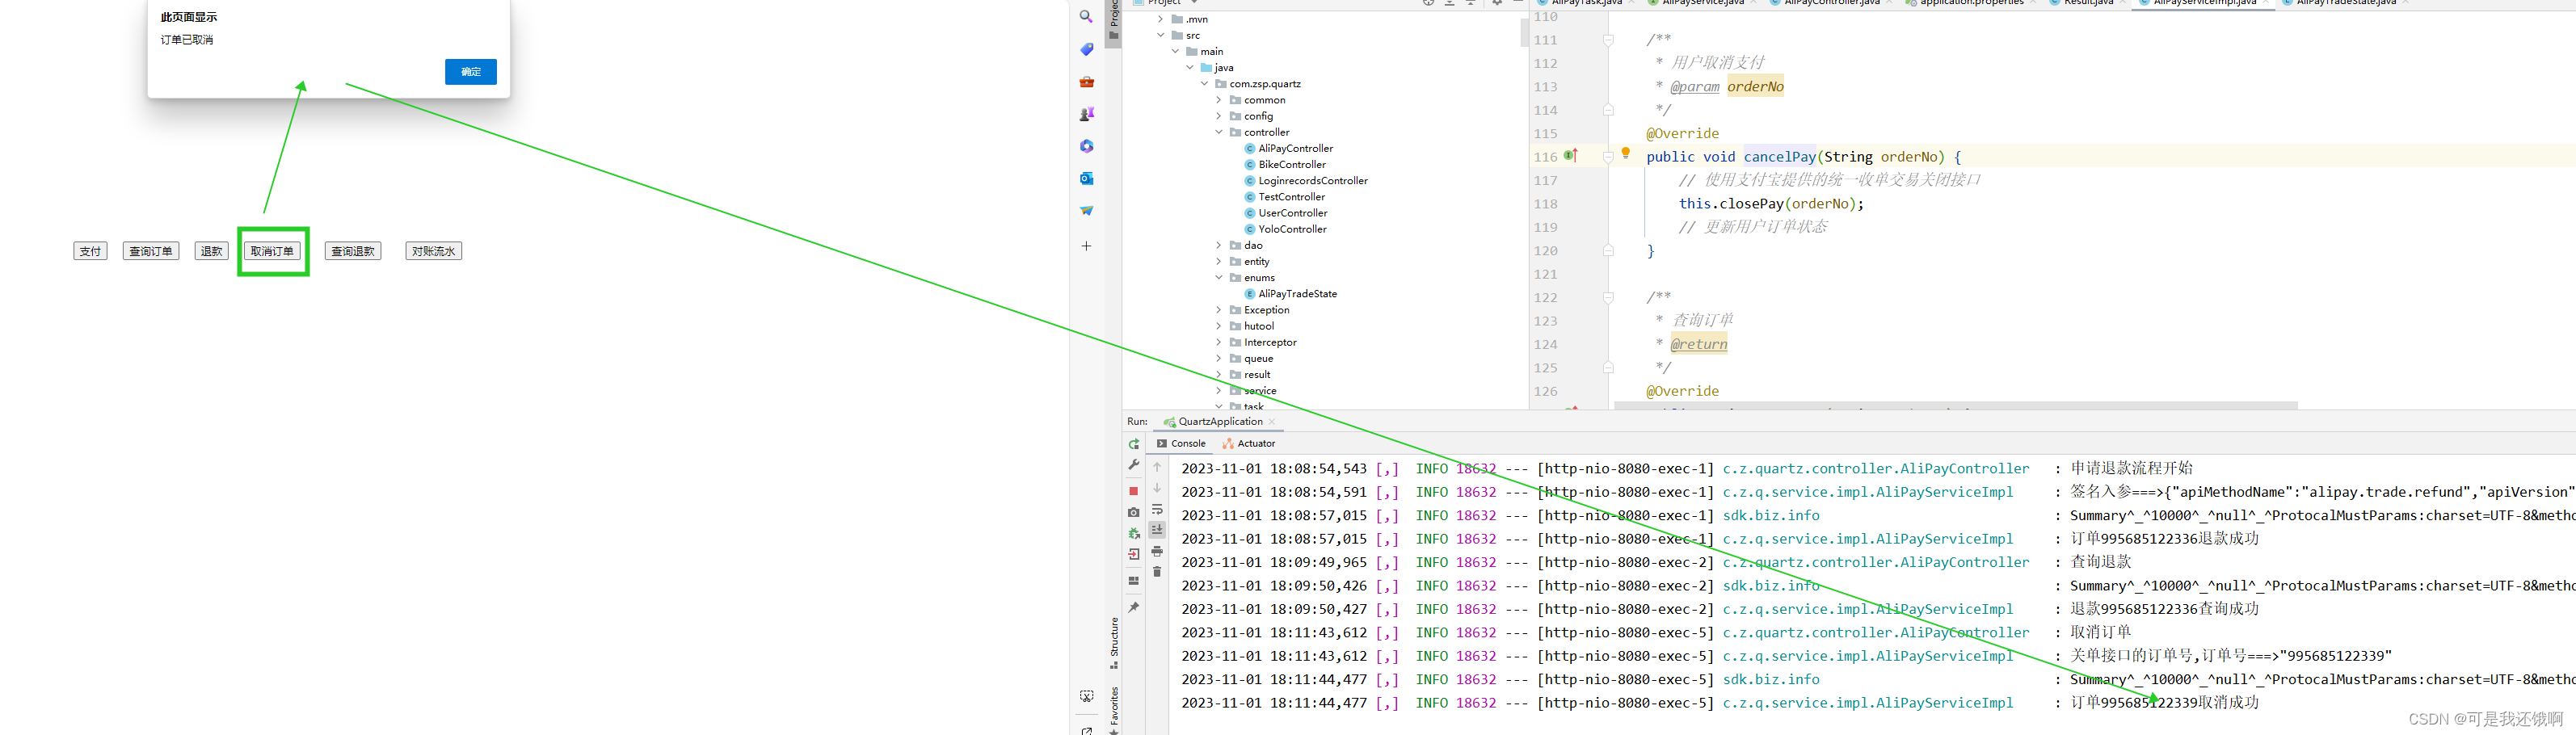Collapse the com.zsp.quartz package arrow
2576x735 pixels.
tap(1204, 84)
